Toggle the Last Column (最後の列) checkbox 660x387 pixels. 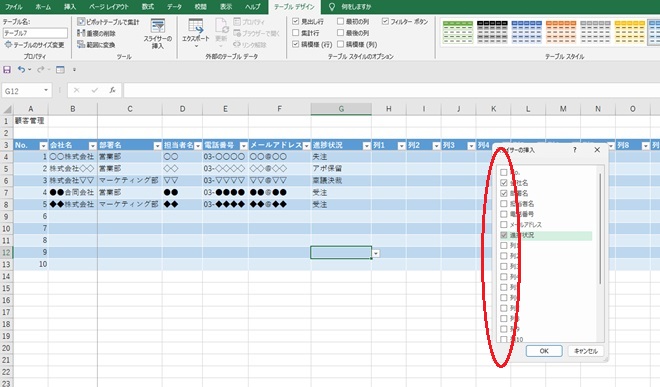[x=341, y=32]
